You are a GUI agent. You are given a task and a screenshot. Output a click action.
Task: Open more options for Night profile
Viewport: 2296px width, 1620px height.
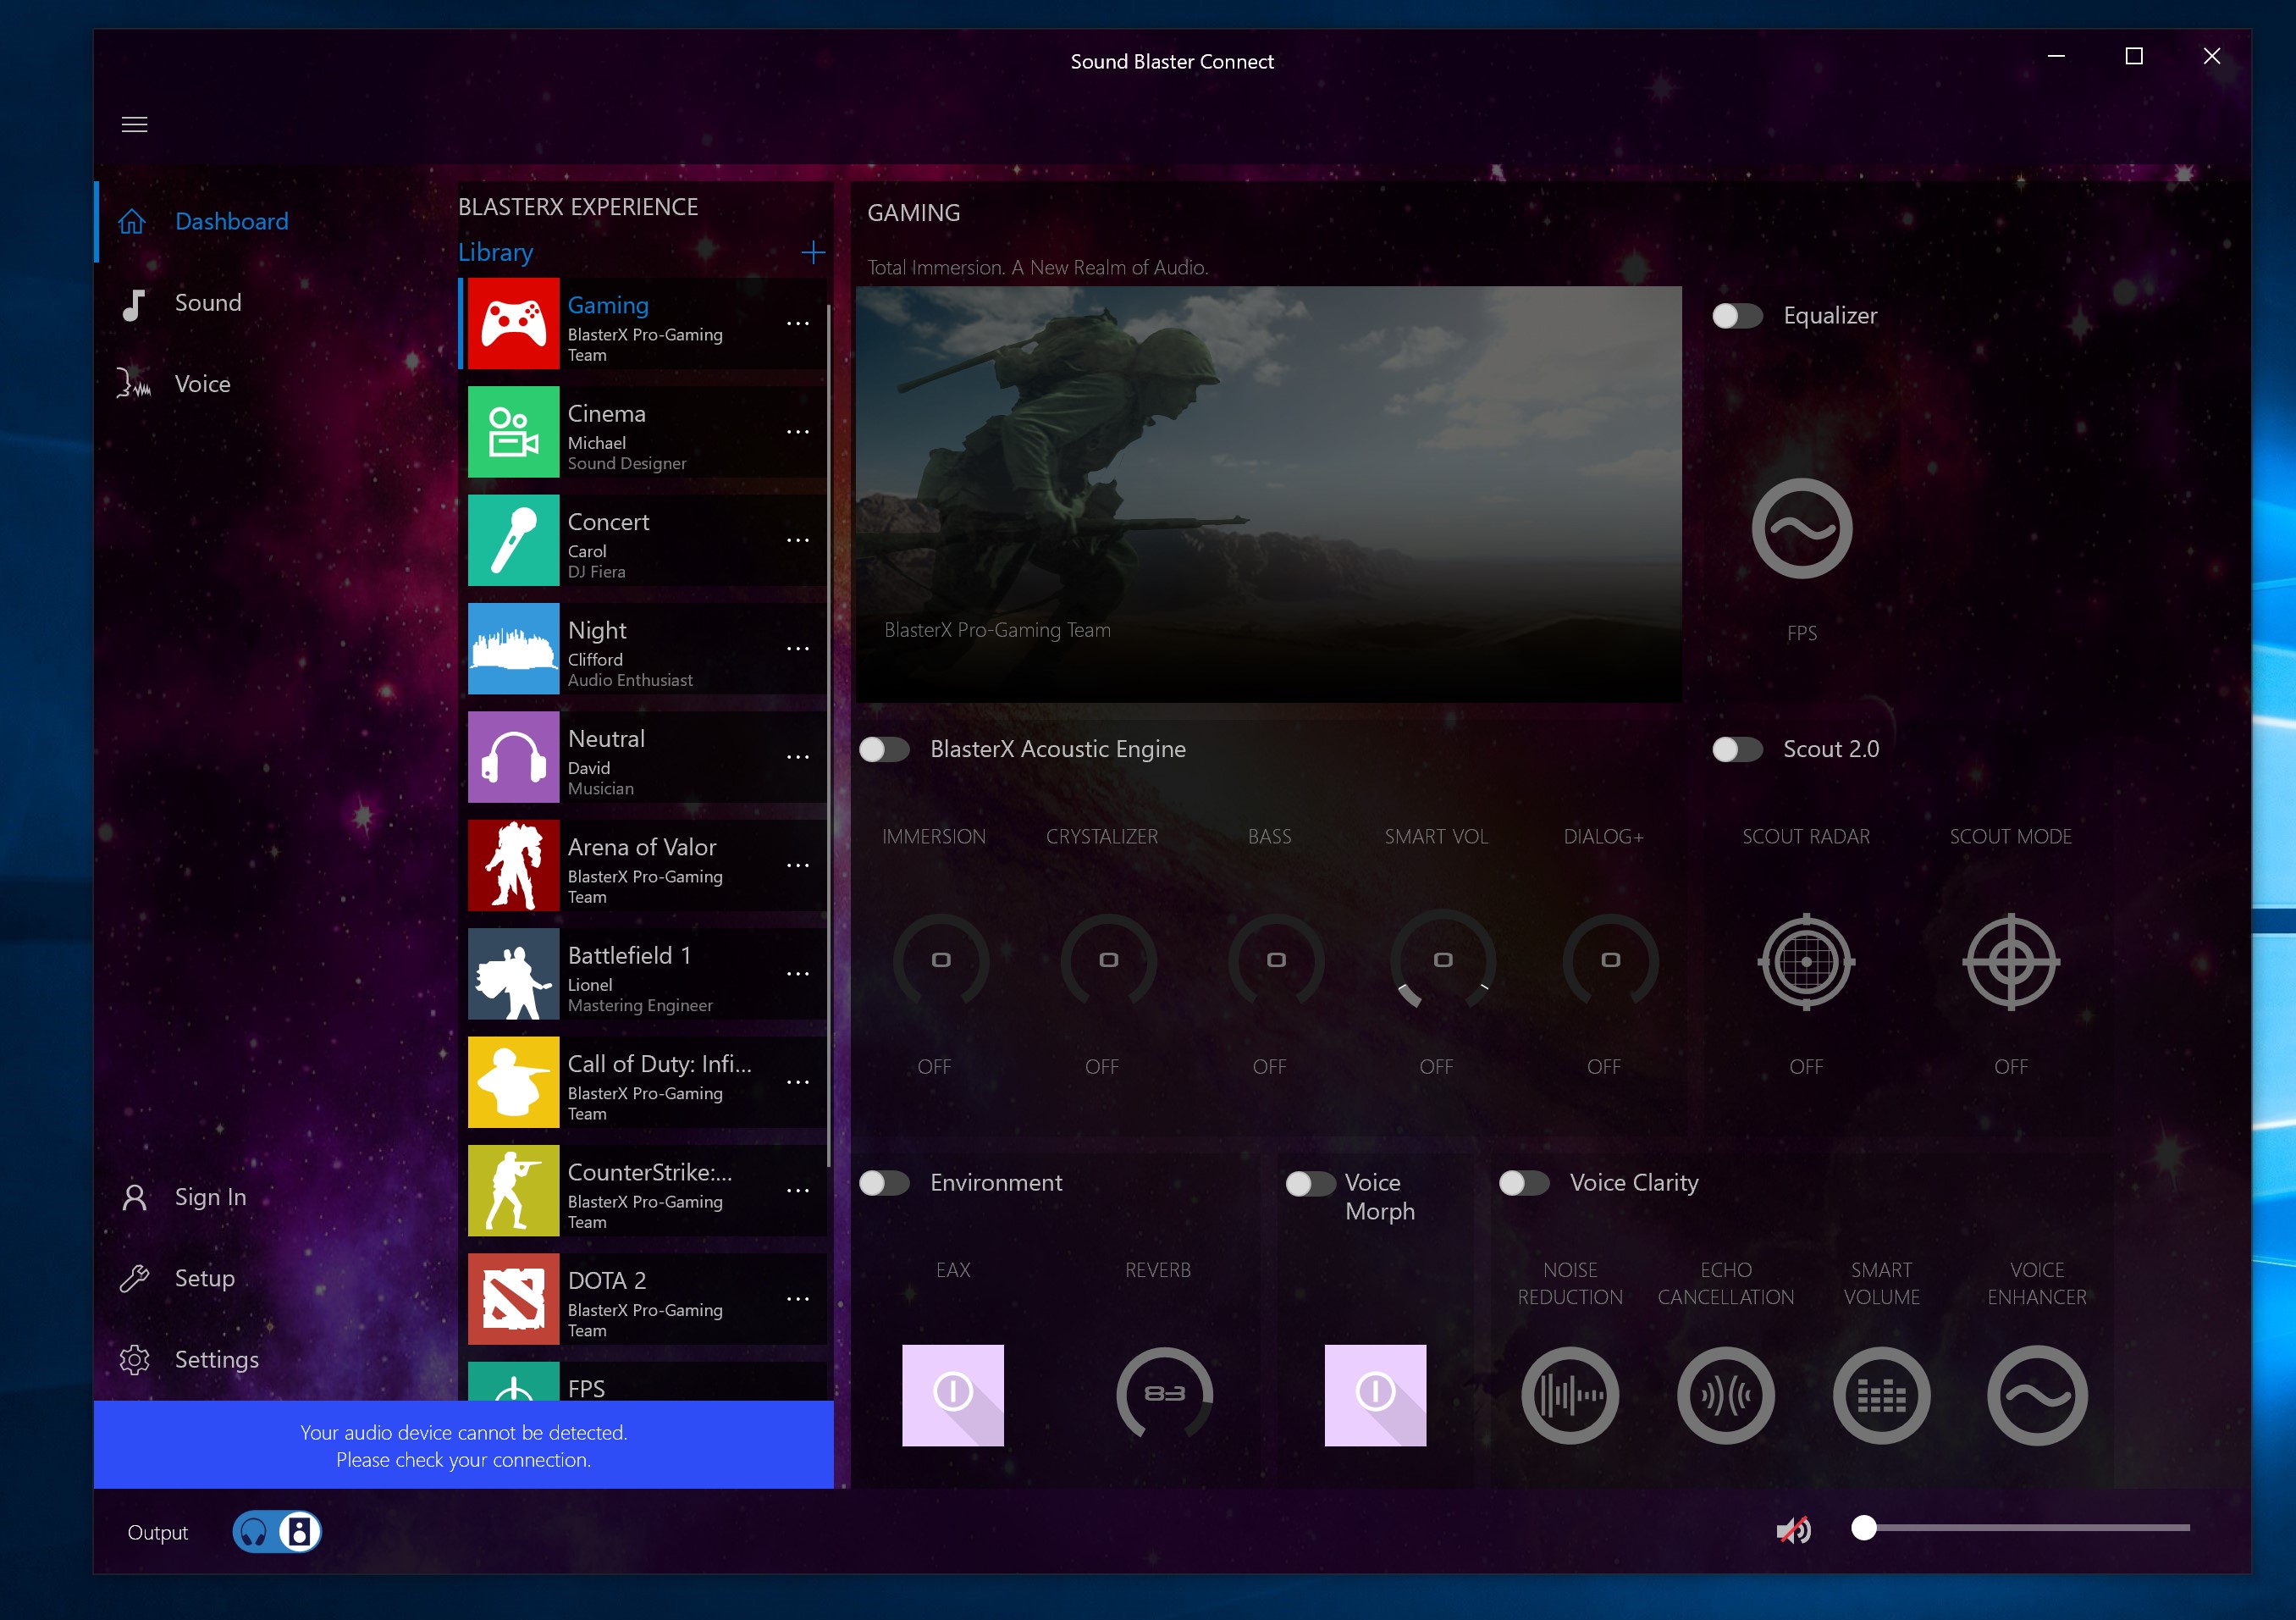[798, 648]
